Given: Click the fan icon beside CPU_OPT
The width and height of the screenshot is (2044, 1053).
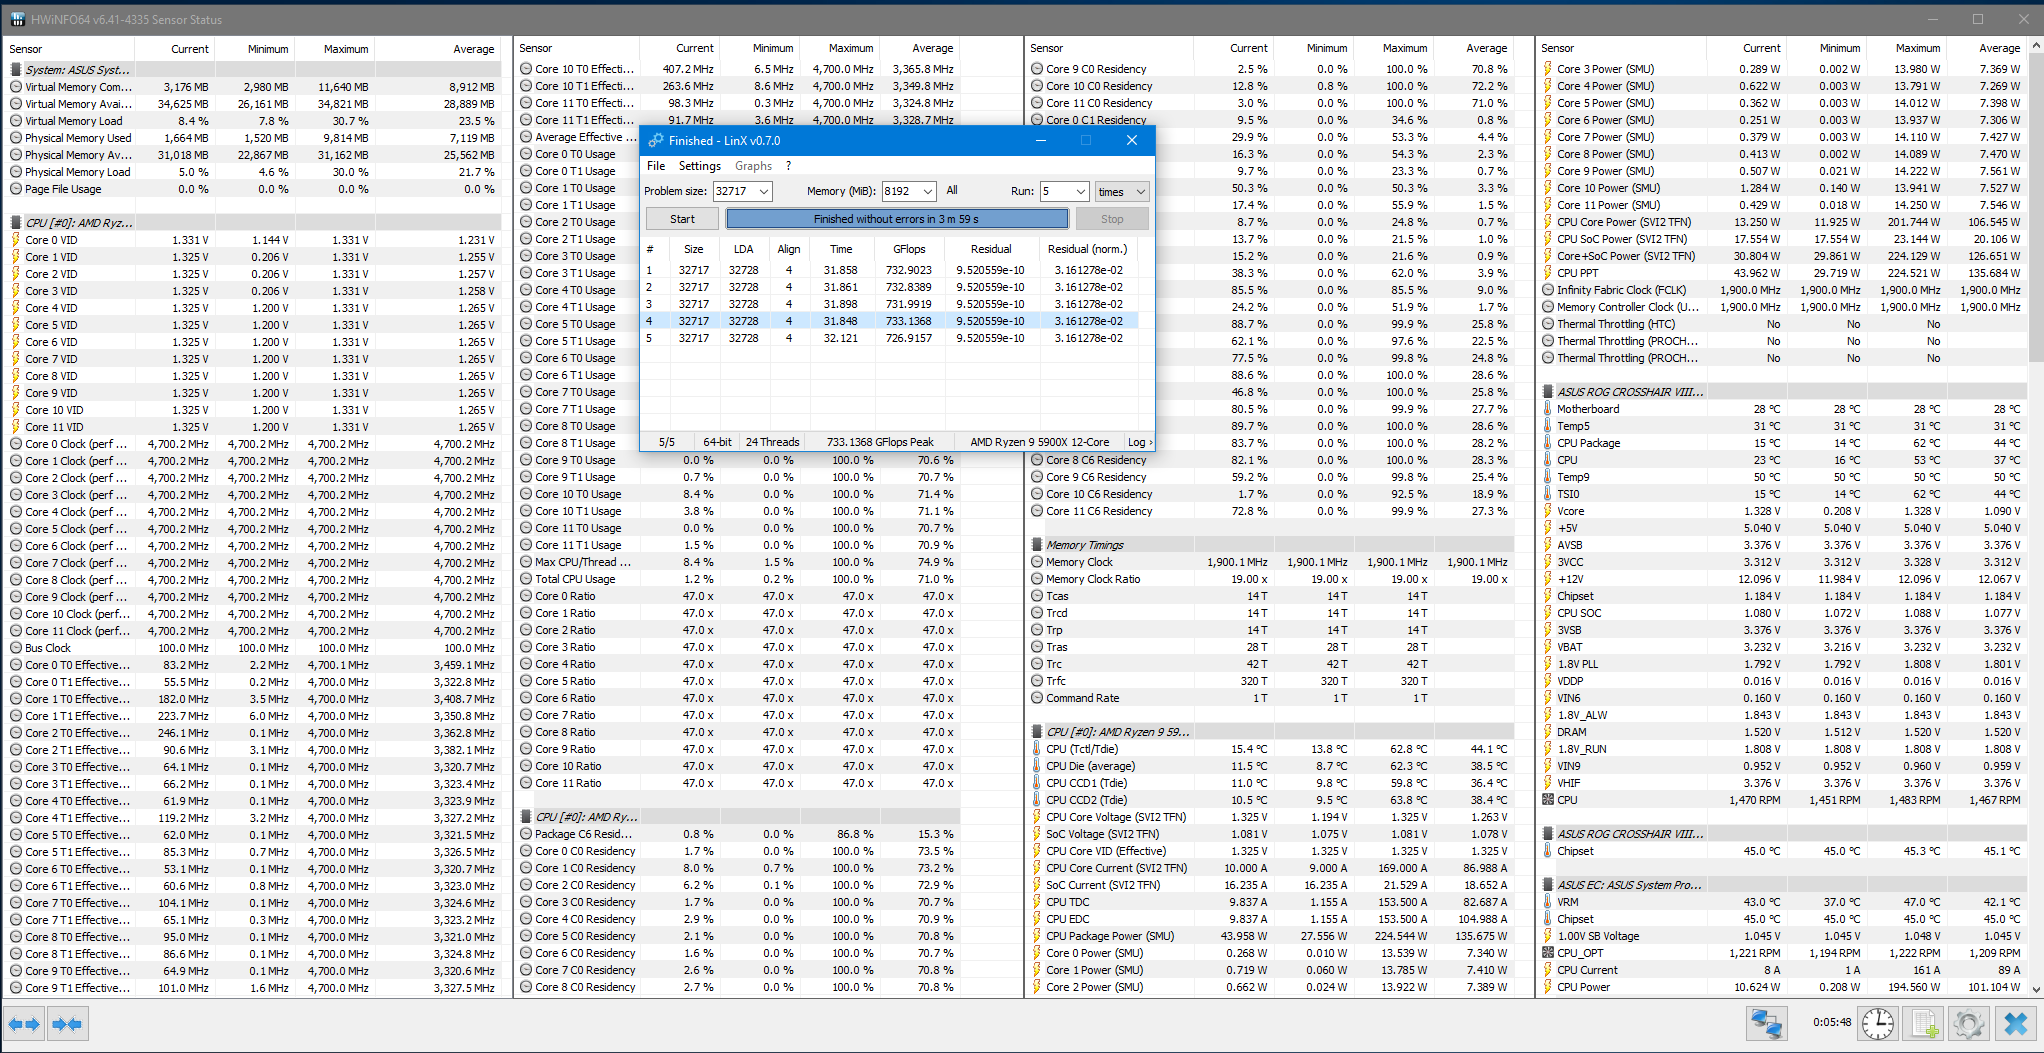Looking at the screenshot, I should 1548,953.
